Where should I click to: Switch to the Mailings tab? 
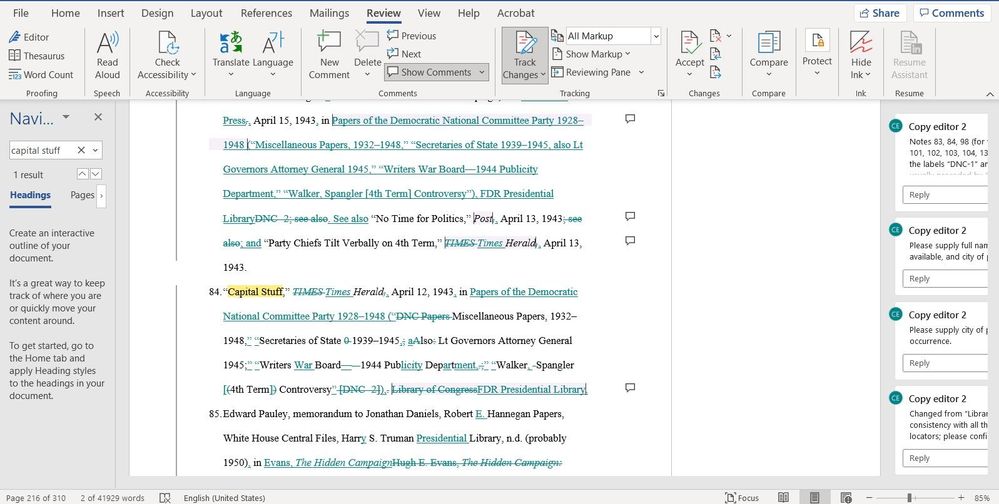pyautogui.click(x=329, y=13)
